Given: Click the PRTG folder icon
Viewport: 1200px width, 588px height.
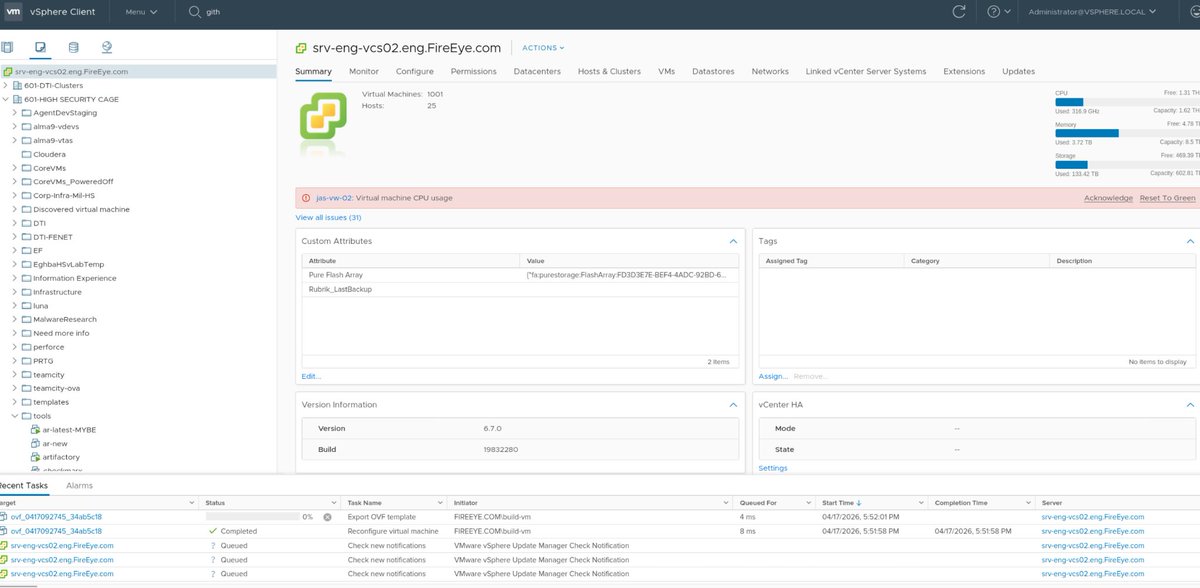Looking at the screenshot, I should pyautogui.click(x=27, y=361).
